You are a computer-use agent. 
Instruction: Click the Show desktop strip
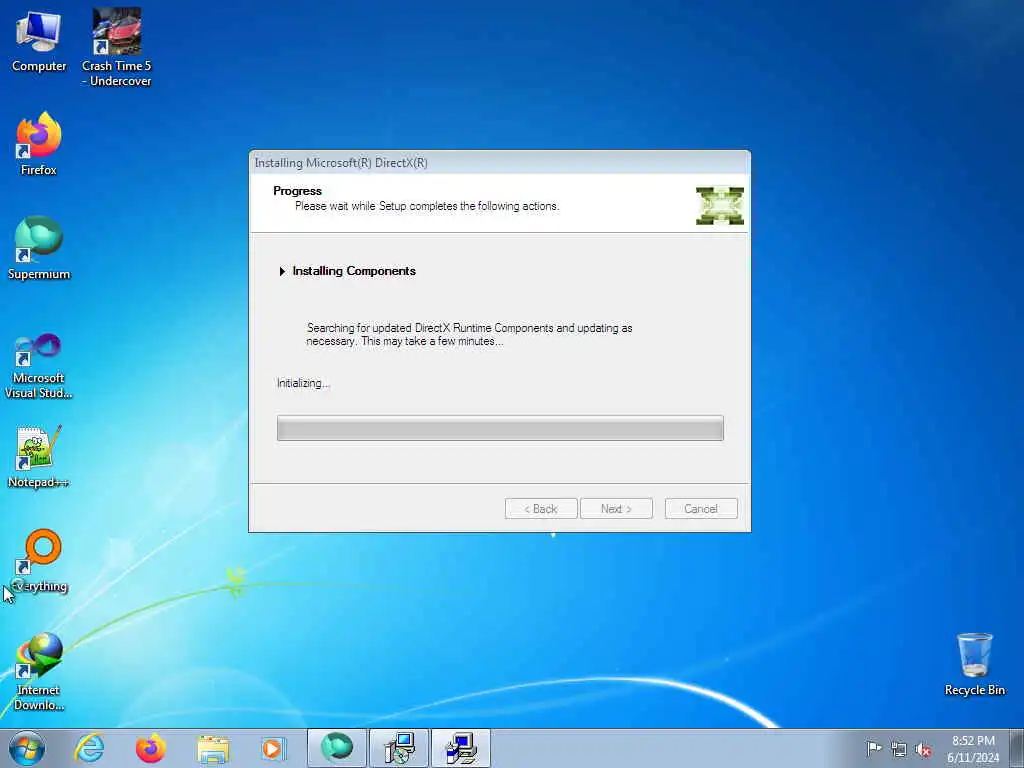tap(1017, 748)
